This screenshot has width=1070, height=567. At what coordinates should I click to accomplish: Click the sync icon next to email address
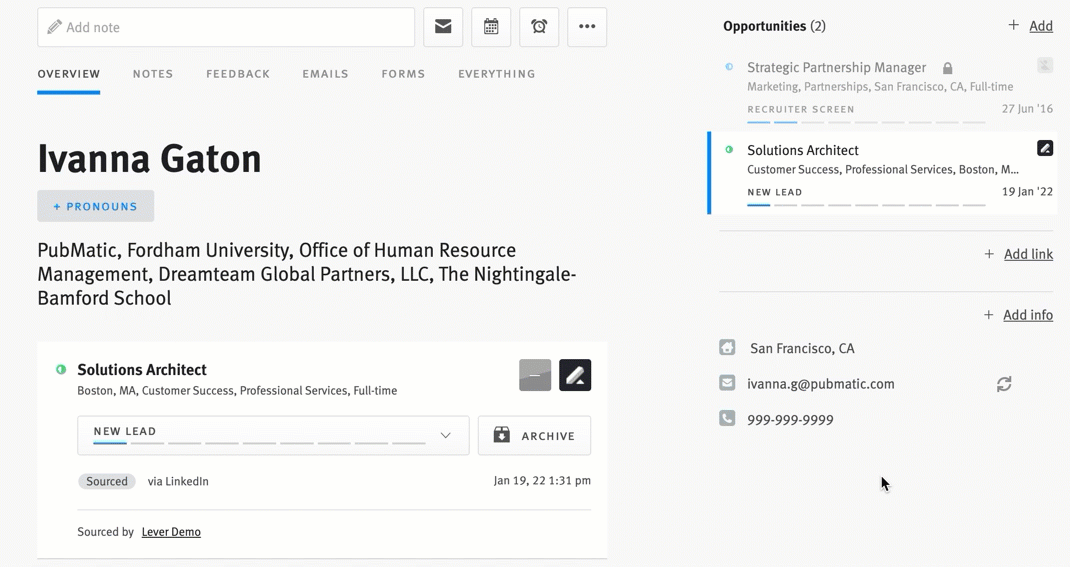point(1004,384)
